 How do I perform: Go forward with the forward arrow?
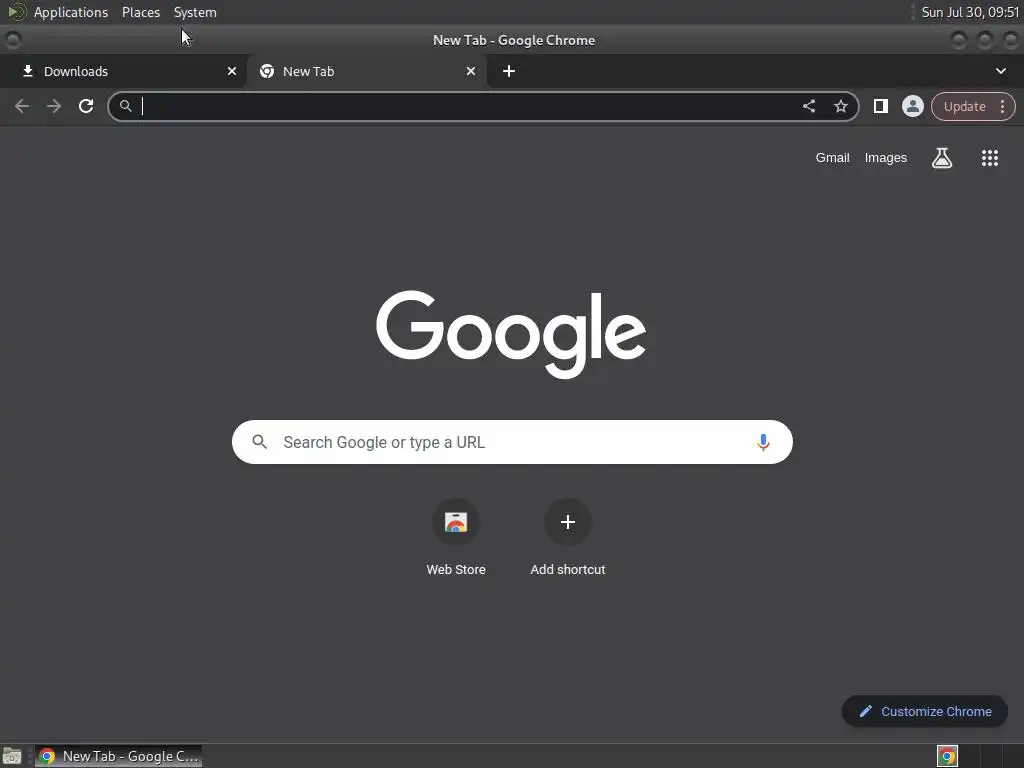coord(54,106)
